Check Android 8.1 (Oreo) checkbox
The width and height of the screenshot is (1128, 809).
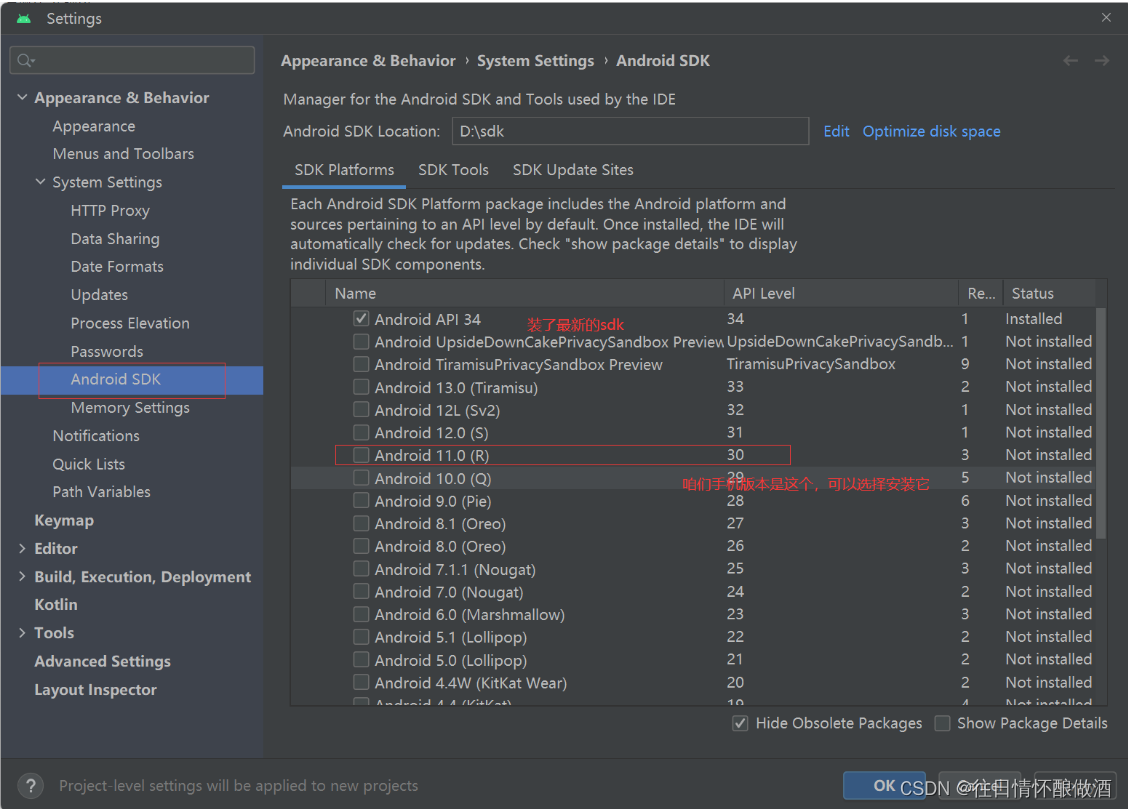coord(361,523)
